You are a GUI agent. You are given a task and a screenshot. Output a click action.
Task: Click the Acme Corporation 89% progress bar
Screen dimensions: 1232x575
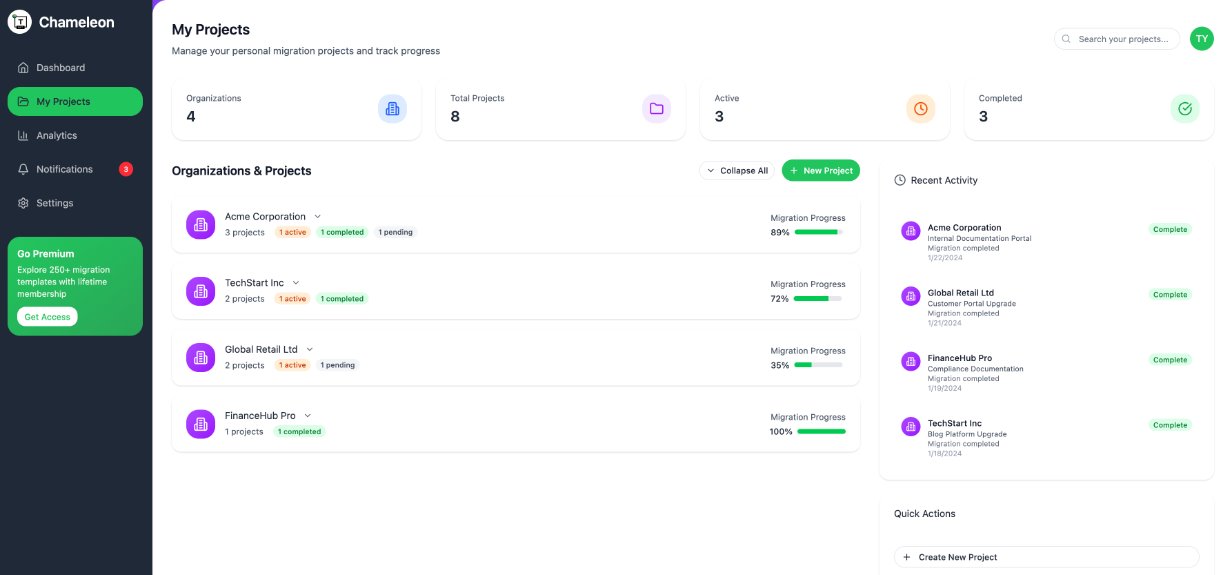(x=818, y=232)
